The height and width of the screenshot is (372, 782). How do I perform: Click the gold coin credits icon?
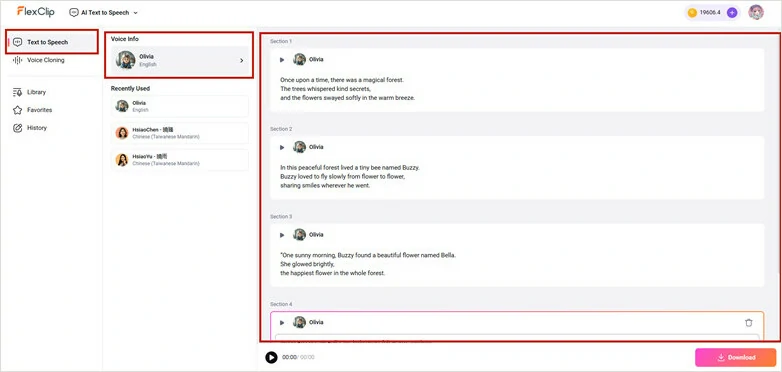692,12
